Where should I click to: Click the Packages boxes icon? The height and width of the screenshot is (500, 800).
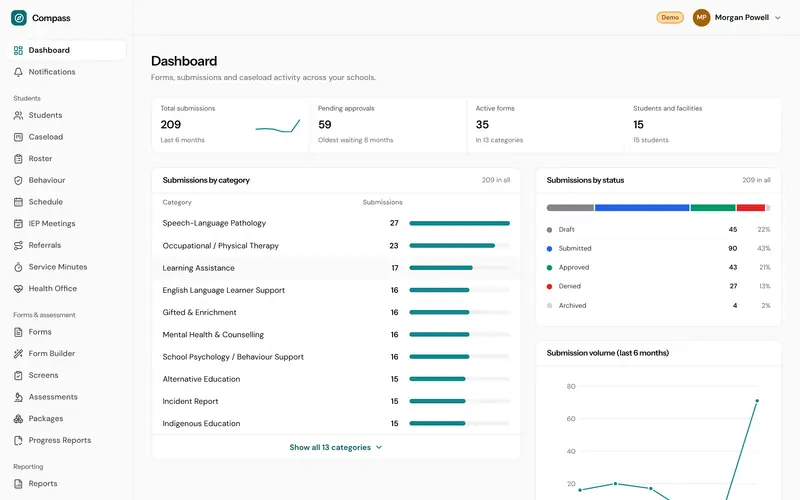pos(18,419)
